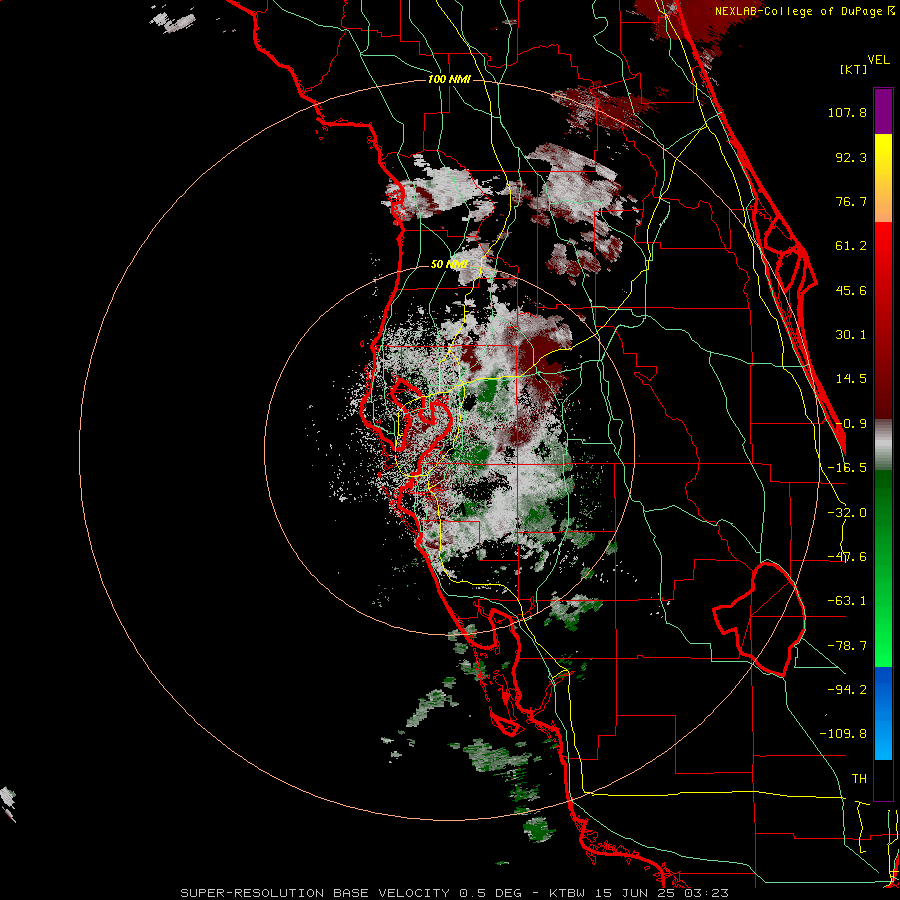Click the yellow-orange segment of the color bar

click(x=883, y=178)
